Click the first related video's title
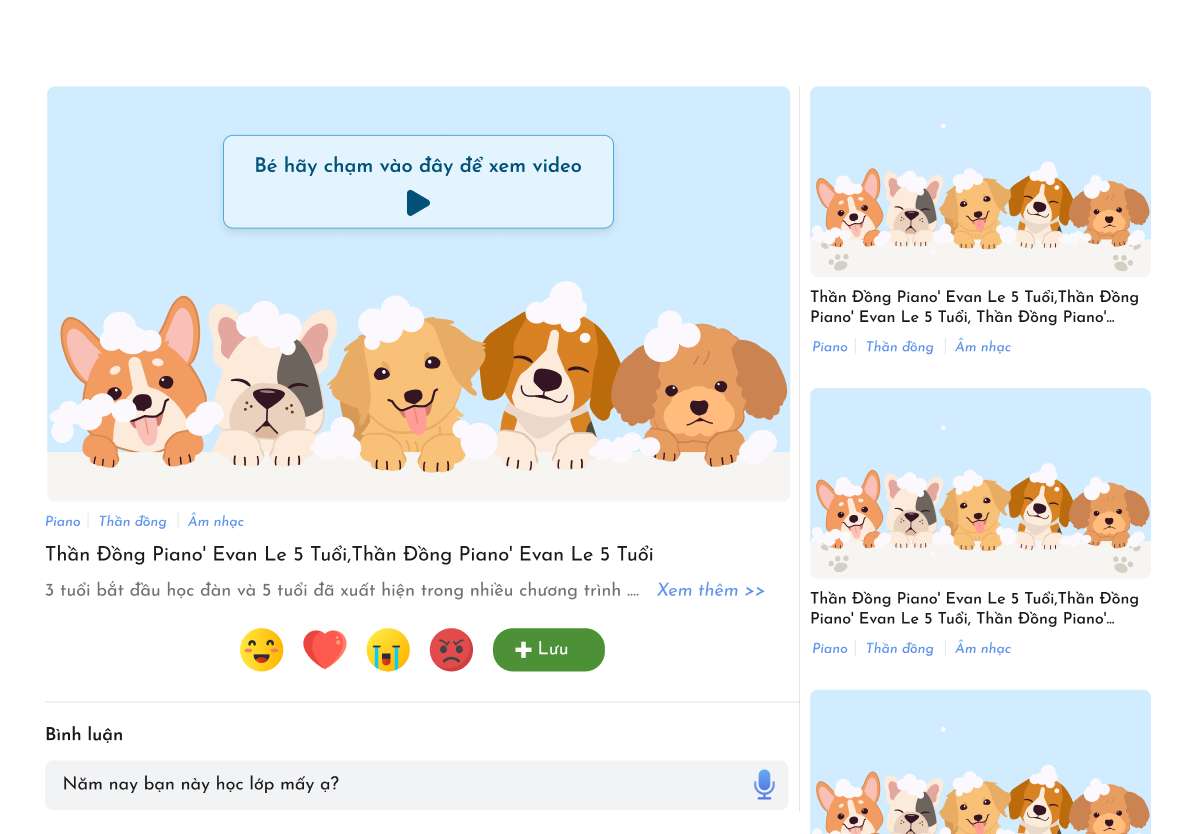1194x834 pixels. click(x=974, y=307)
